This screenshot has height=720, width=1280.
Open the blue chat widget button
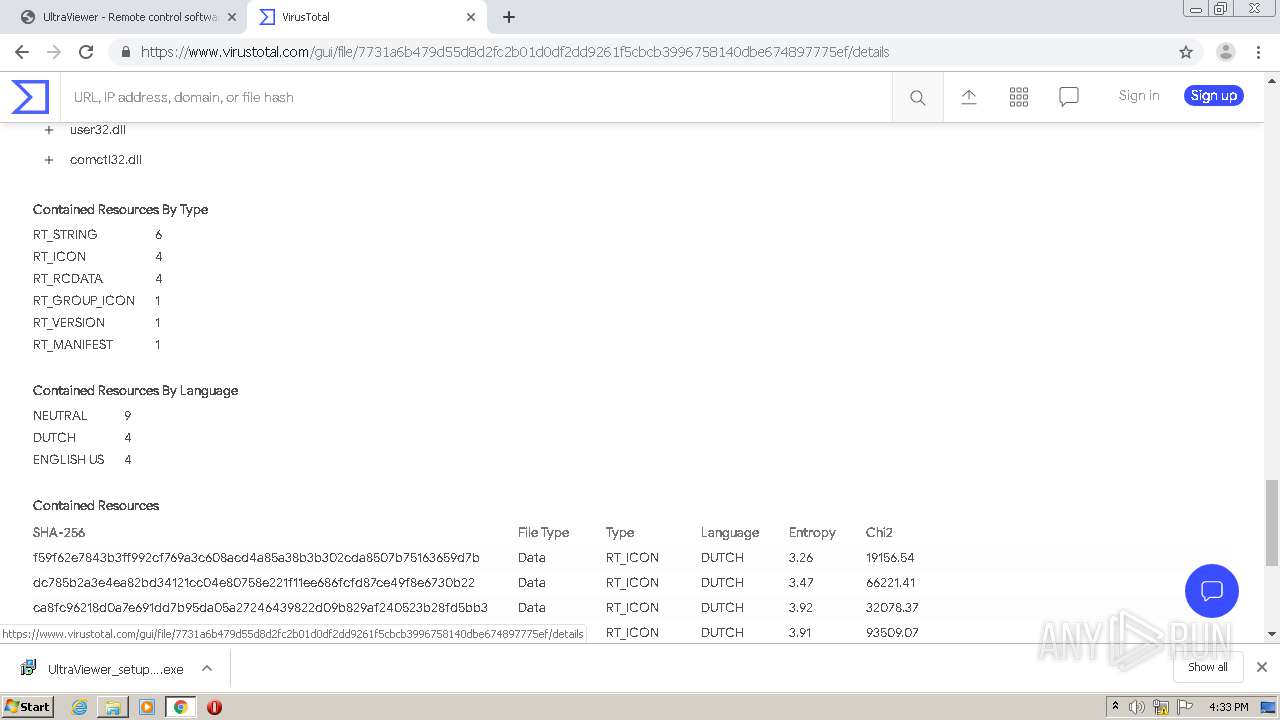[1212, 590]
